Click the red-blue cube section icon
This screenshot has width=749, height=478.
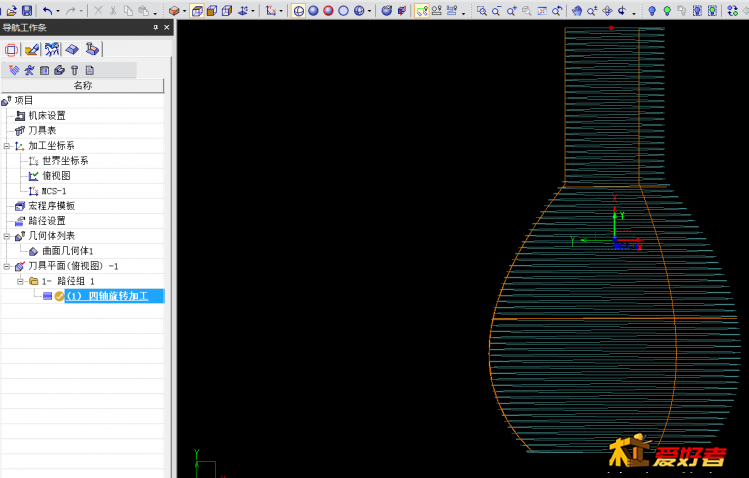point(402,11)
